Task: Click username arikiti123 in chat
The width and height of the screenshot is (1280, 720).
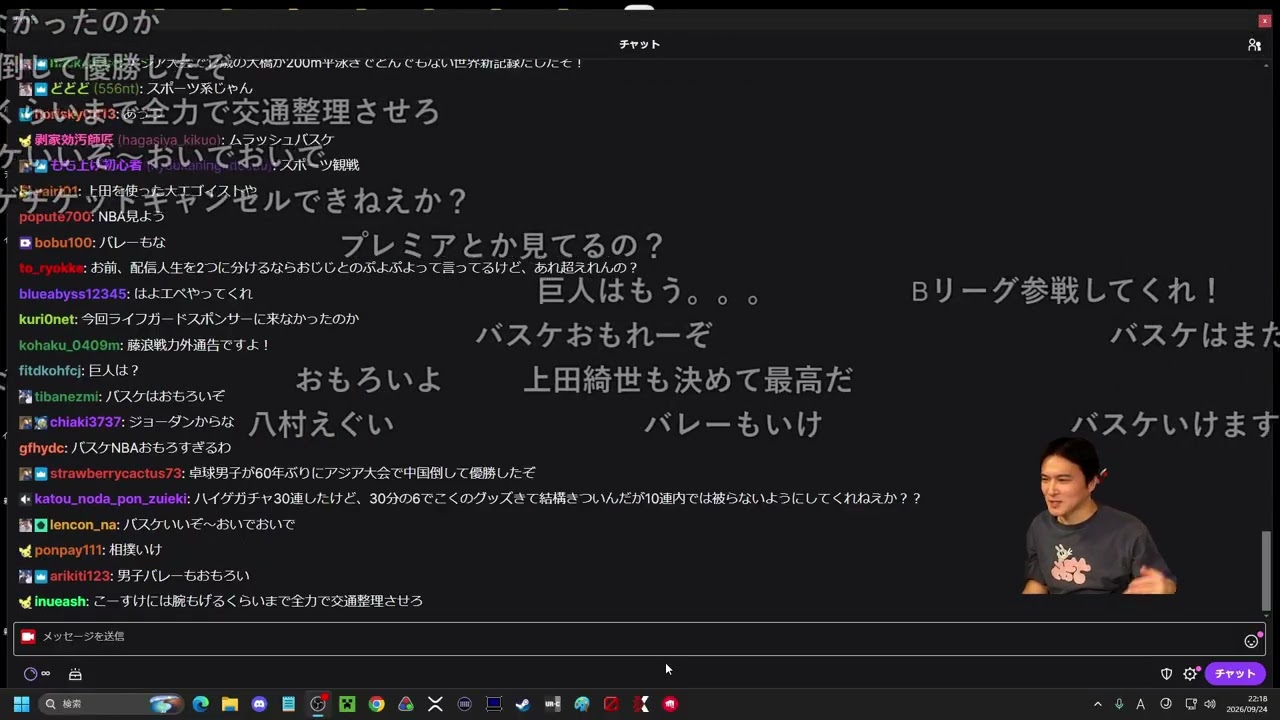Action: click(80, 576)
